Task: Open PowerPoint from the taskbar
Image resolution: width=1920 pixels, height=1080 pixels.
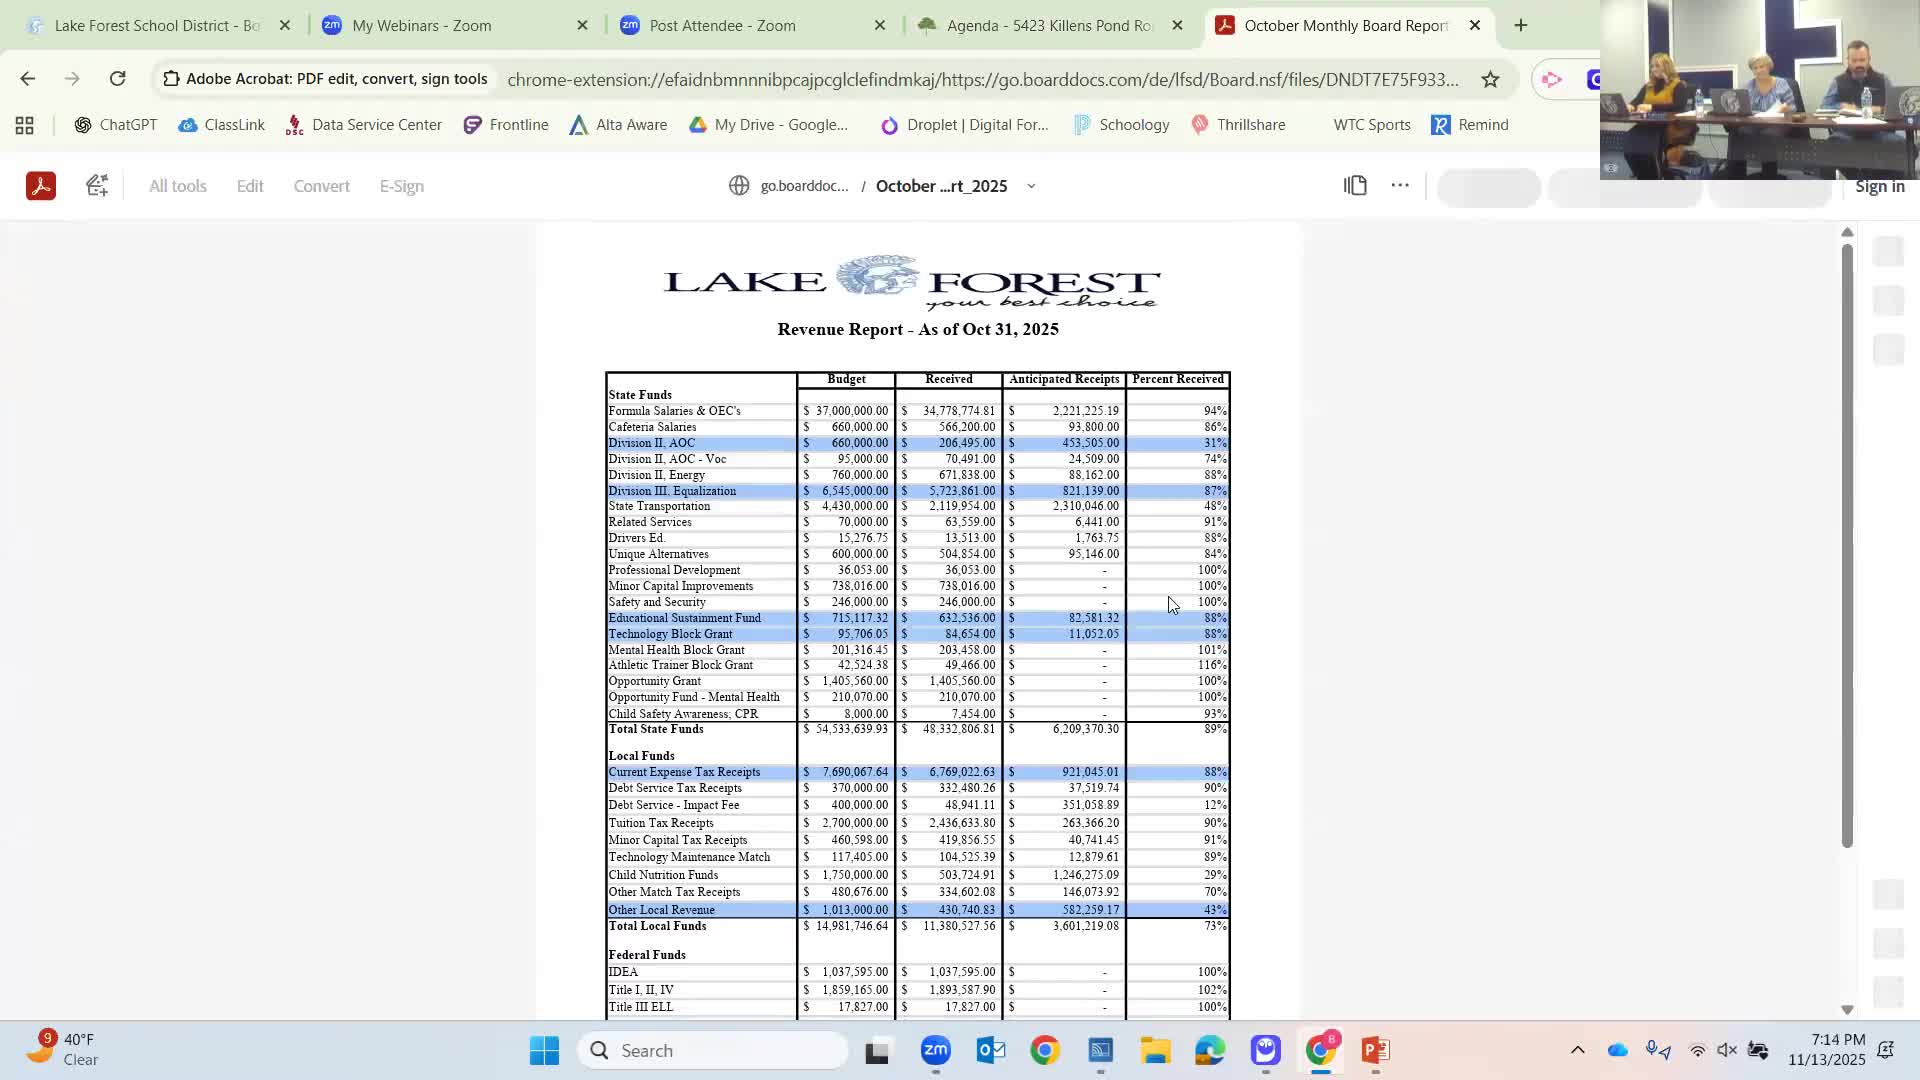Action: [1375, 1050]
